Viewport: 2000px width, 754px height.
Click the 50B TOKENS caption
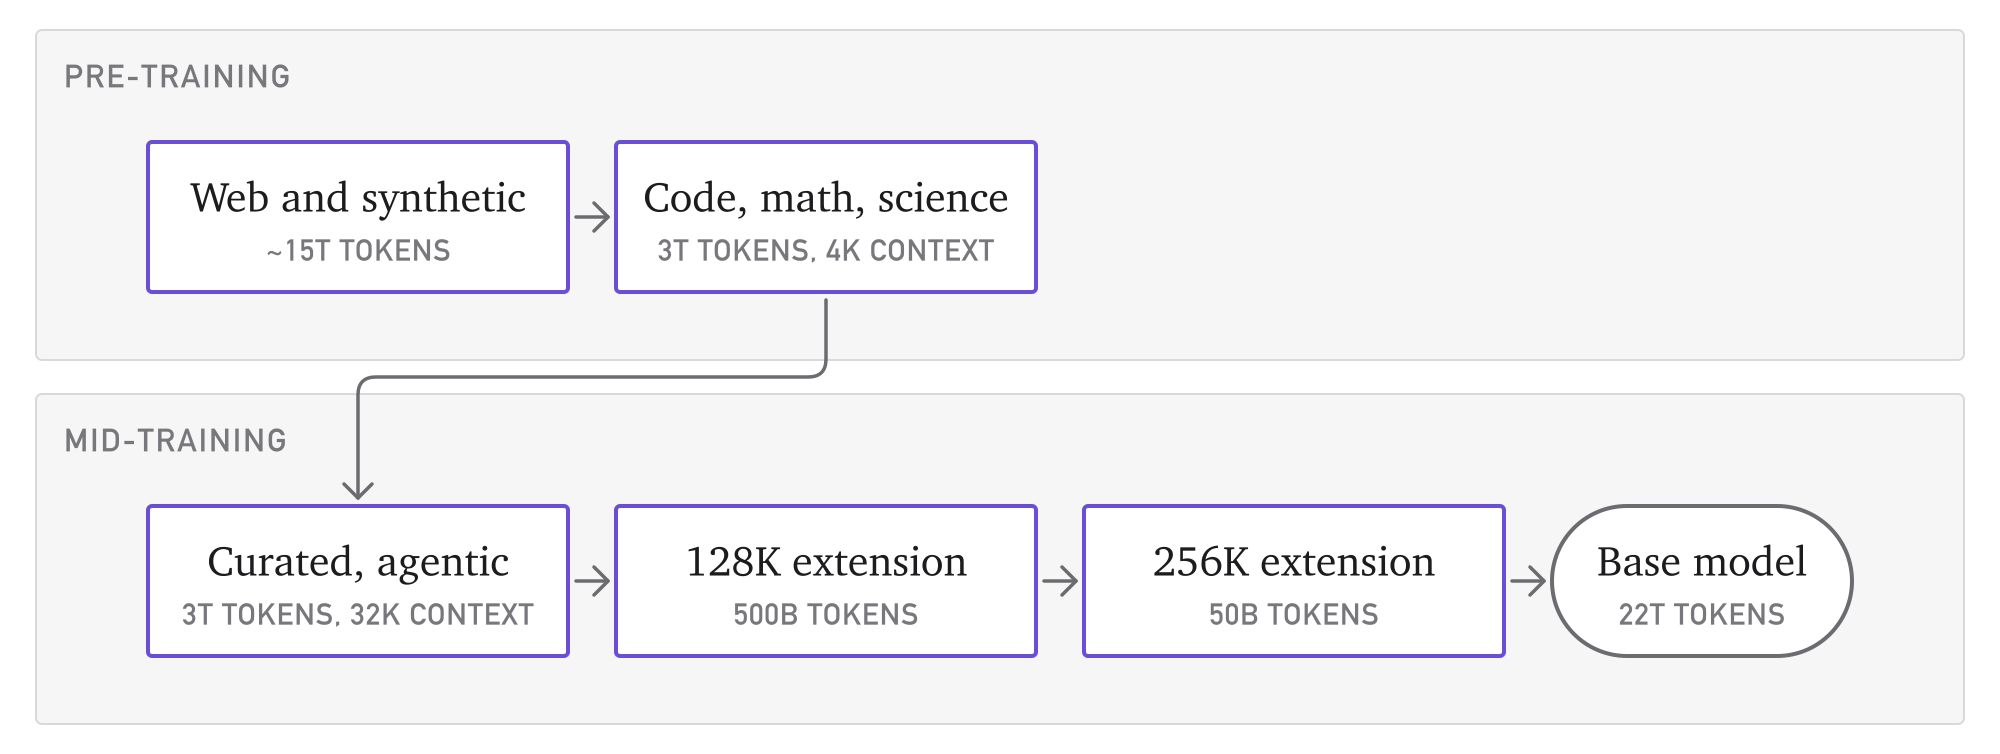click(x=1294, y=615)
